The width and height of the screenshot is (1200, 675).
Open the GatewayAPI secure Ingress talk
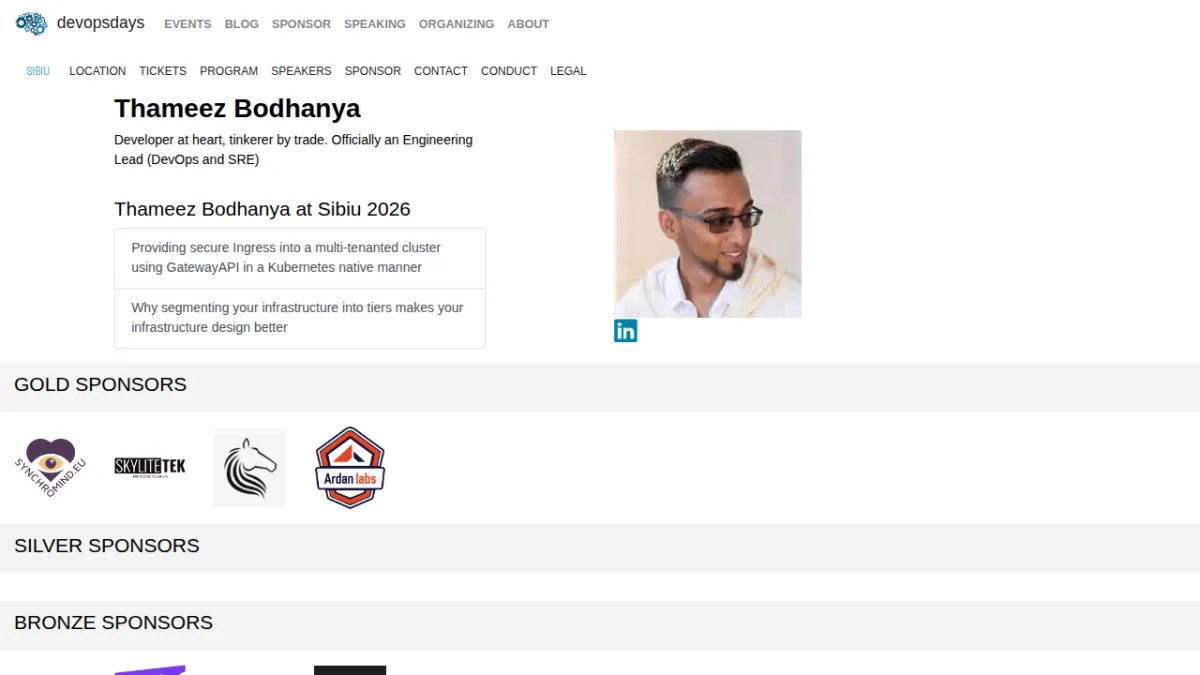coord(300,258)
